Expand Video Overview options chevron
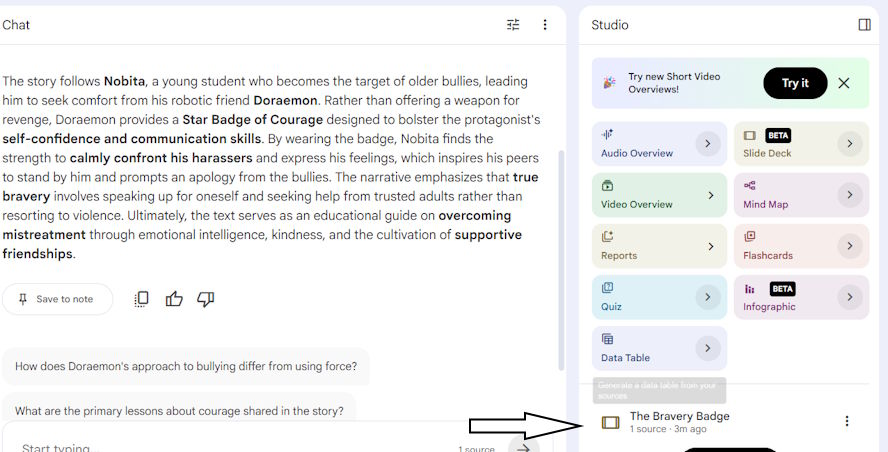888x452 pixels. (x=710, y=195)
